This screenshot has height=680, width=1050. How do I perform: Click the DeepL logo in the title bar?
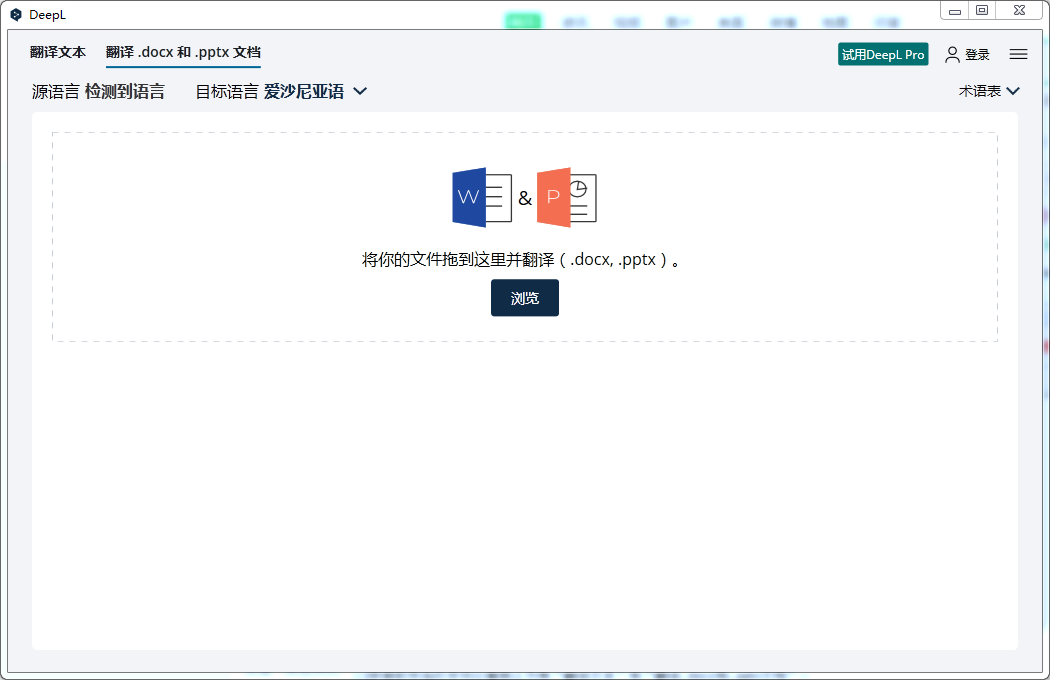(x=14, y=14)
